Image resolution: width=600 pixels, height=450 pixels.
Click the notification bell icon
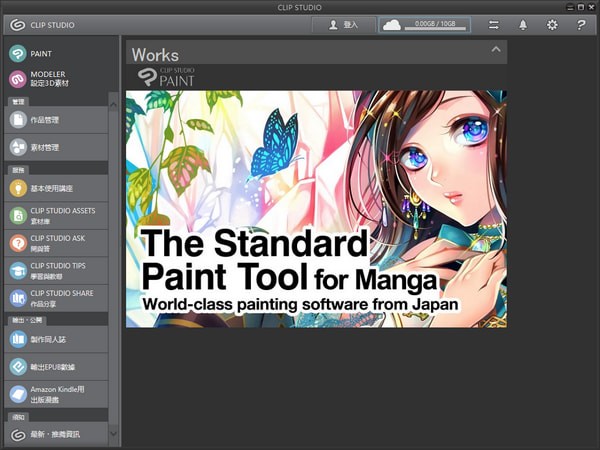tap(522, 25)
